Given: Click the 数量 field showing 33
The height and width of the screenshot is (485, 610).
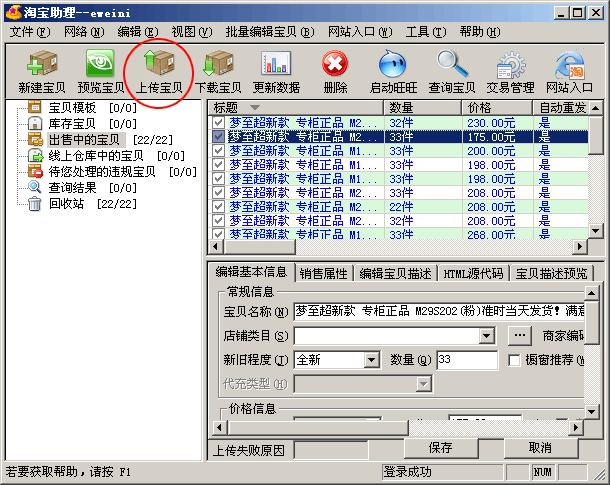Looking at the screenshot, I should pyautogui.click(x=467, y=360).
